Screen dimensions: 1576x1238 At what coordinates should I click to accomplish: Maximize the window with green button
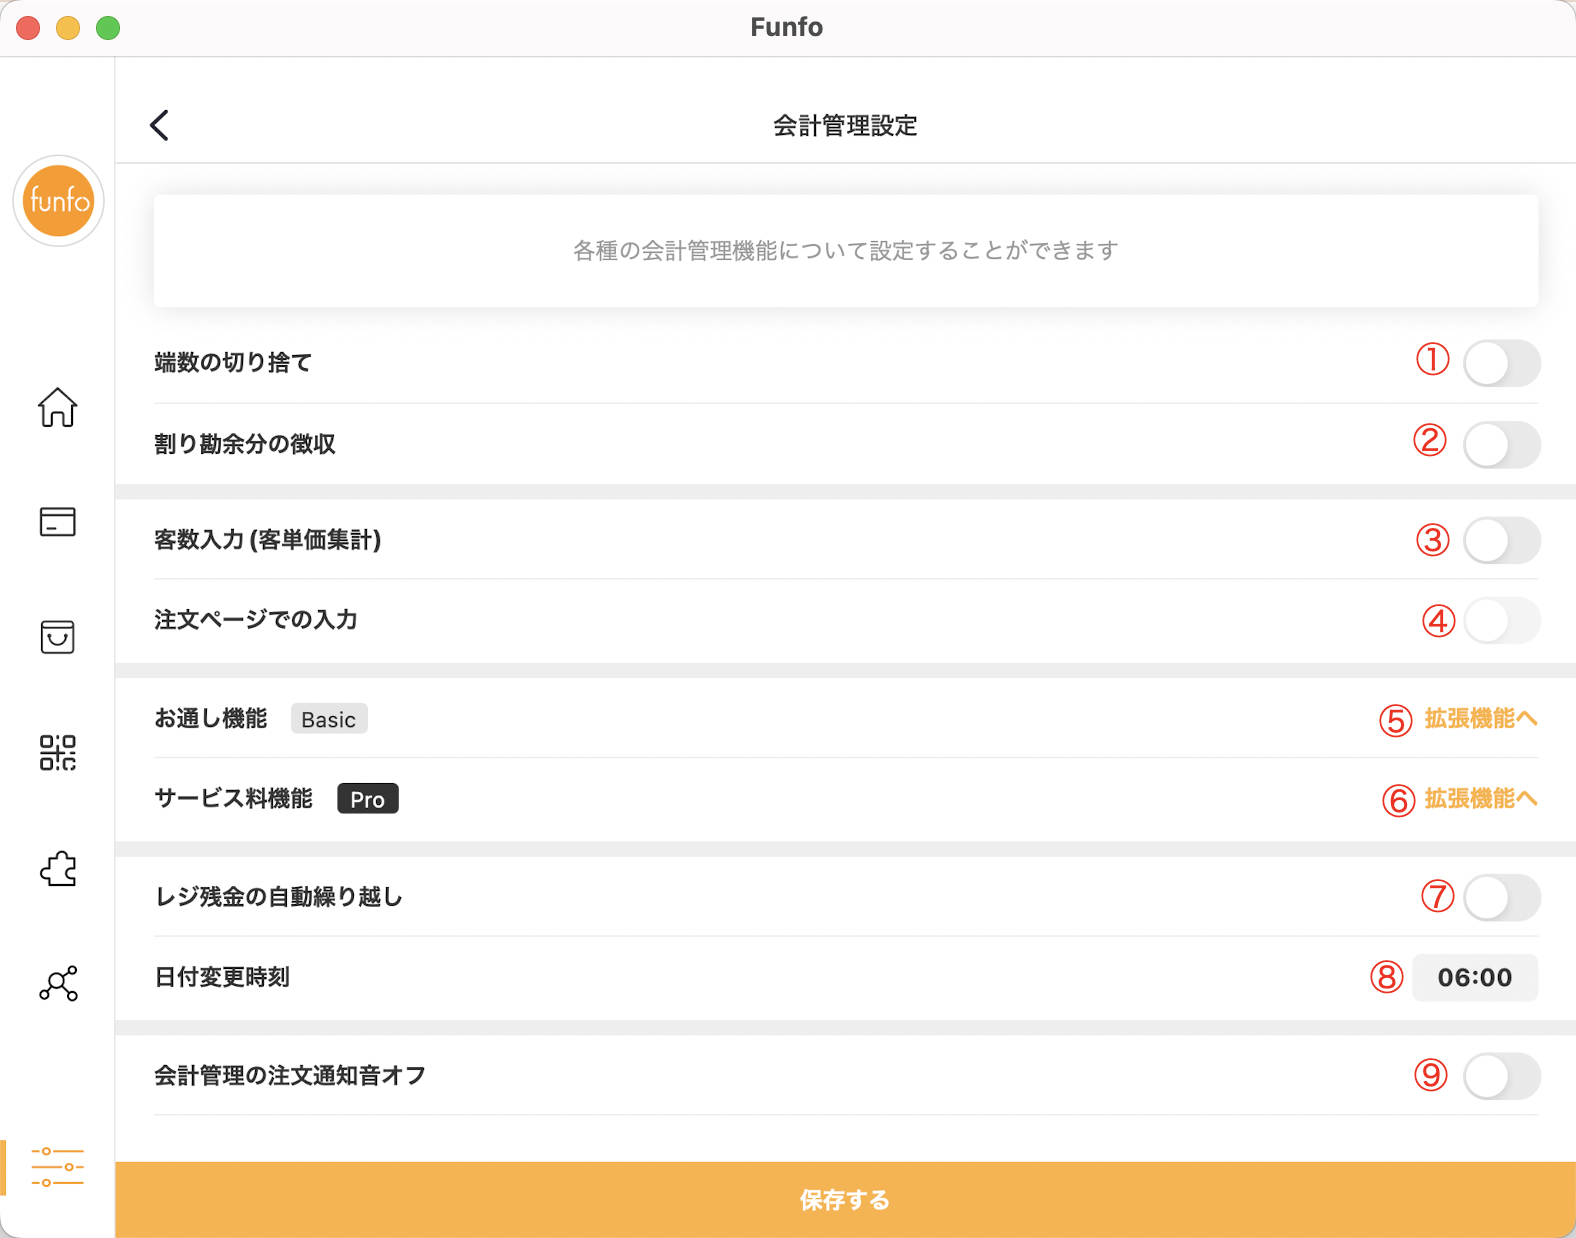coord(108,28)
